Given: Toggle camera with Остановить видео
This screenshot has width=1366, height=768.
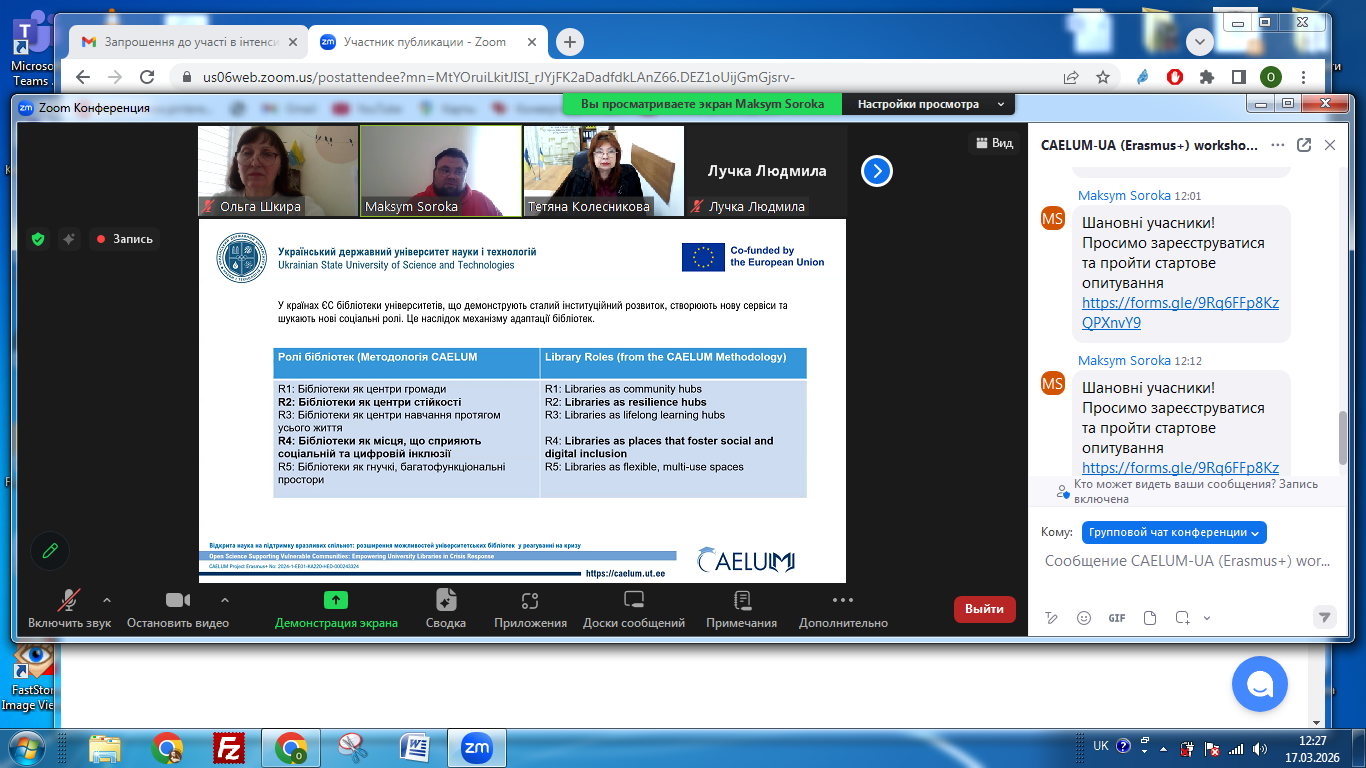Looking at the screenshot, I should (178, 601).
